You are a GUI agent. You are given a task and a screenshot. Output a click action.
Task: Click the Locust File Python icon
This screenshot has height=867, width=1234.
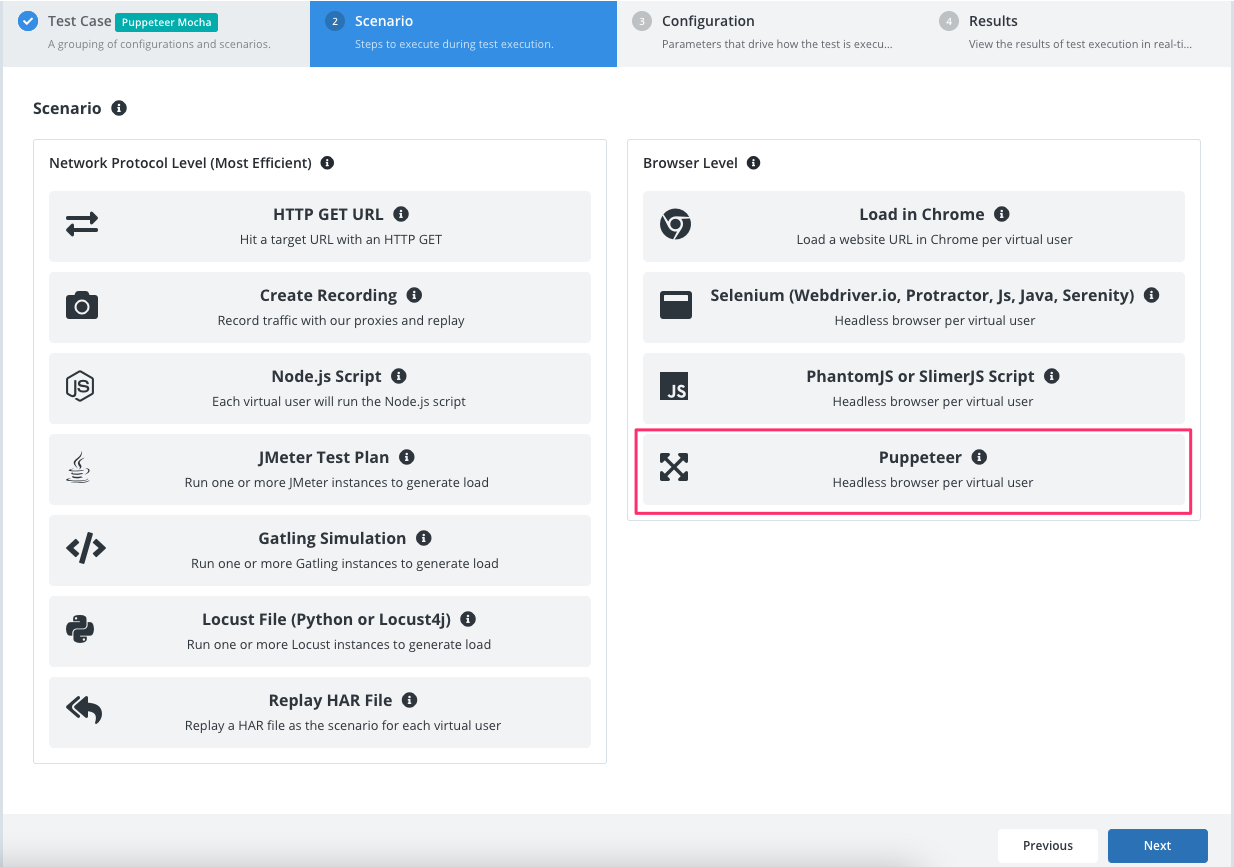pyautogui.click(x=80, y=630)
